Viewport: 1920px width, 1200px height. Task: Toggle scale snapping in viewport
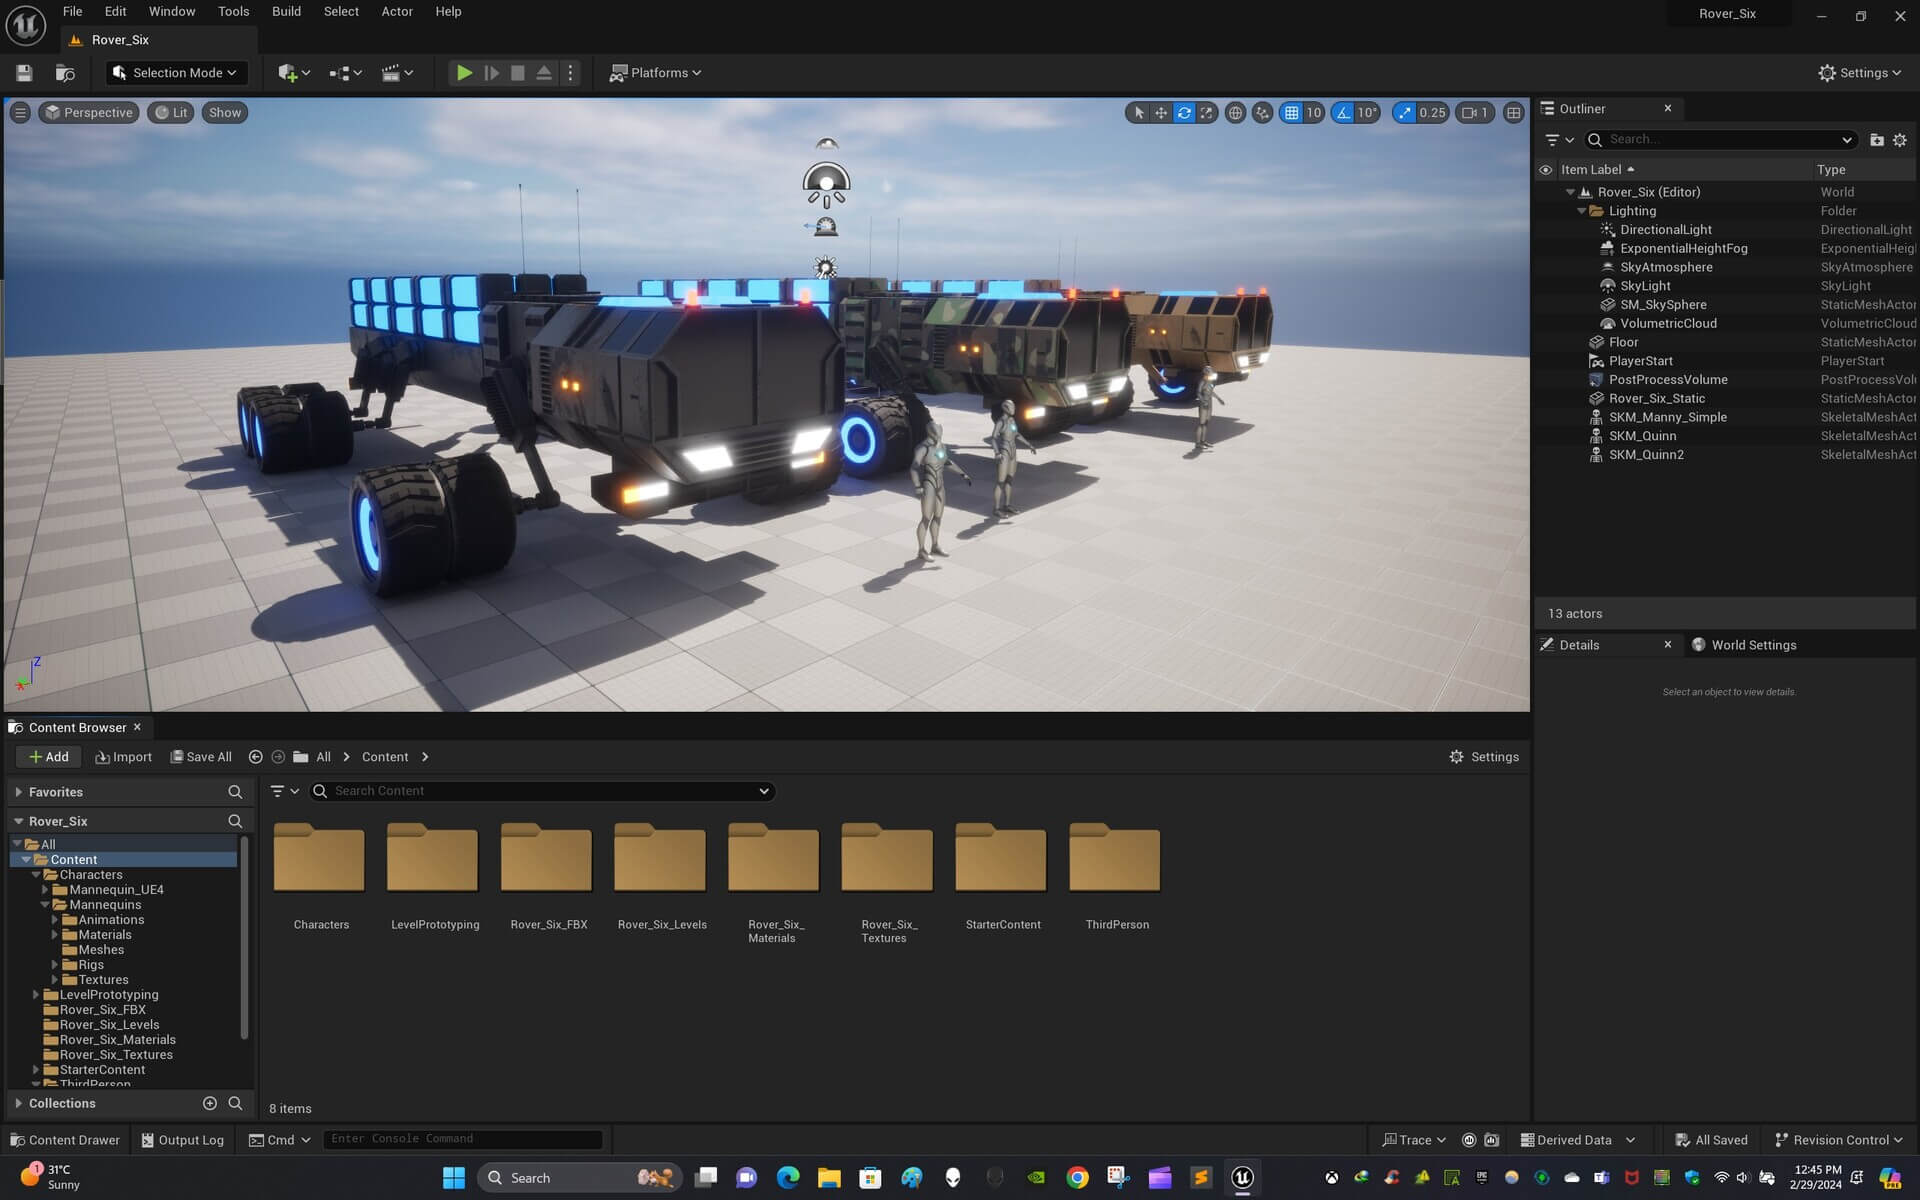coord(1405,113)
